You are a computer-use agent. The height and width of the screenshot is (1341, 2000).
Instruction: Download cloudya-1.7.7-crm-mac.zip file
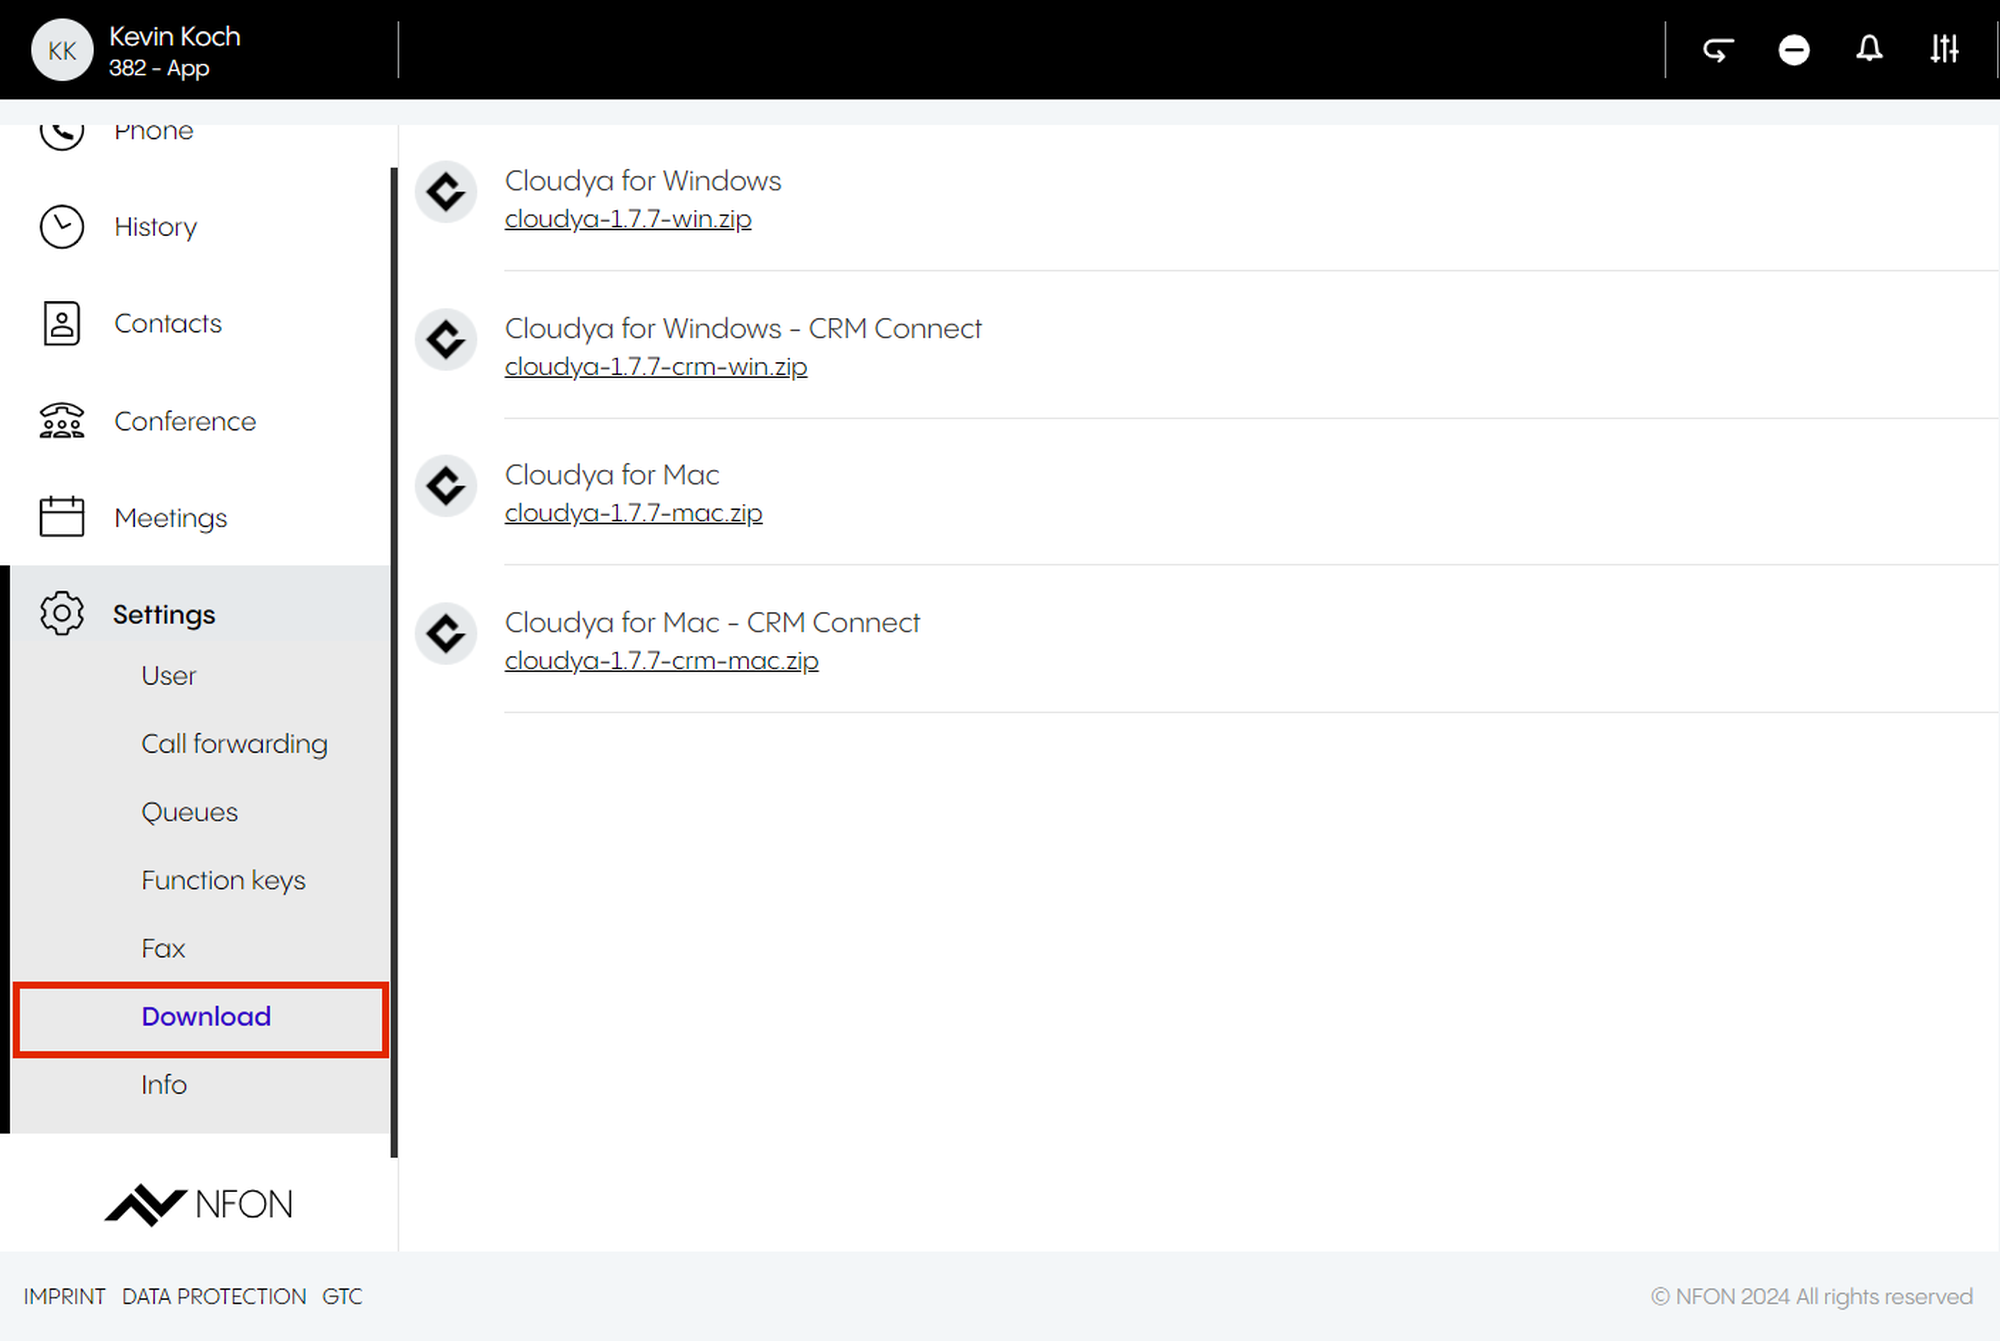pyautogui.click(x=661, y=661)
